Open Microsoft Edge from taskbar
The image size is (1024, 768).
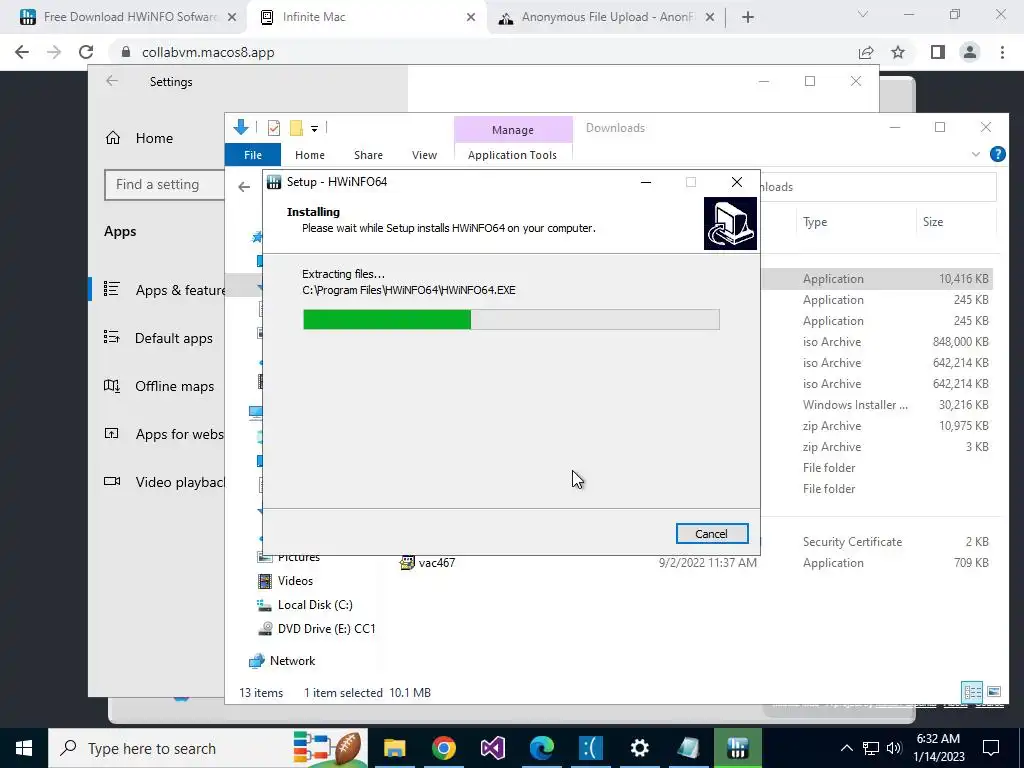tap(541, 748)
